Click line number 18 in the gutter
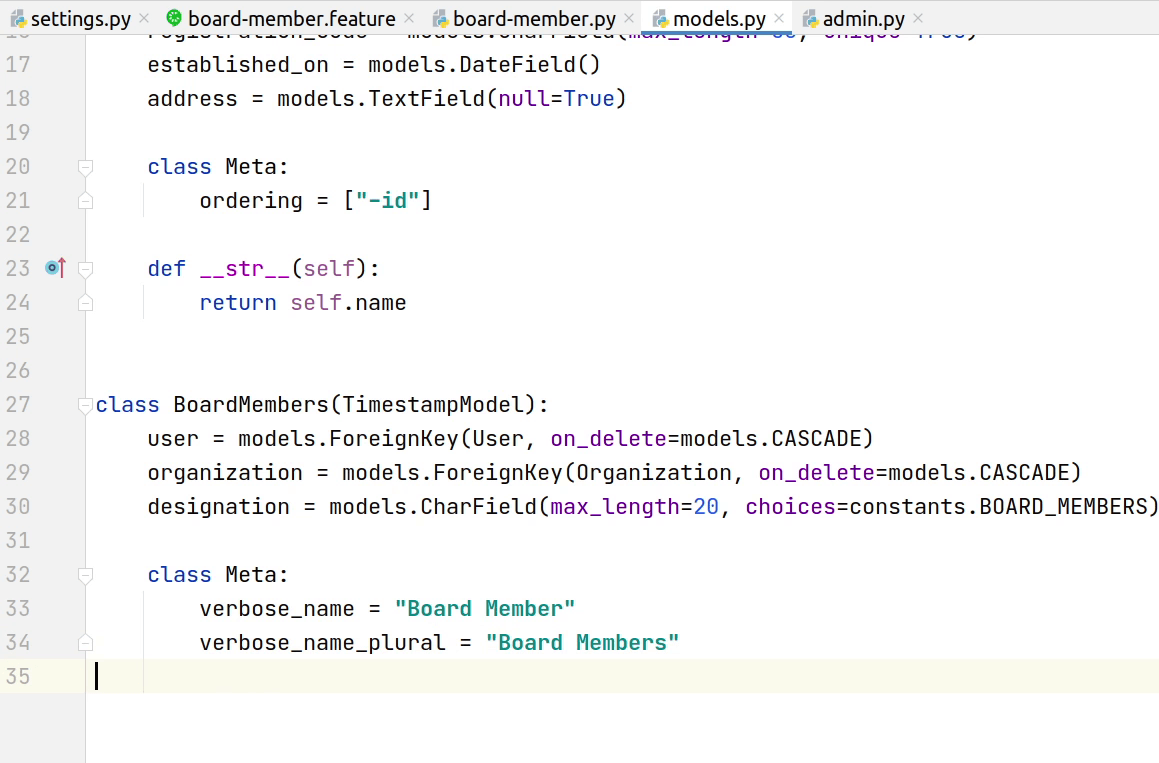The height and width of the screenshot is (763, 1159). [x=18, y=98]
